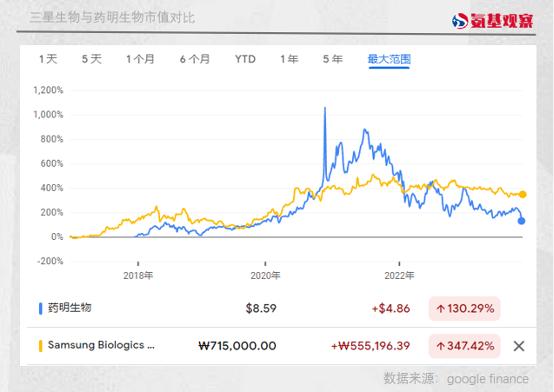The height and width of the screenshot is (392, 554).
Task: Click the yellow endpoint dot of Samsung line
Action: click(523, 194)
